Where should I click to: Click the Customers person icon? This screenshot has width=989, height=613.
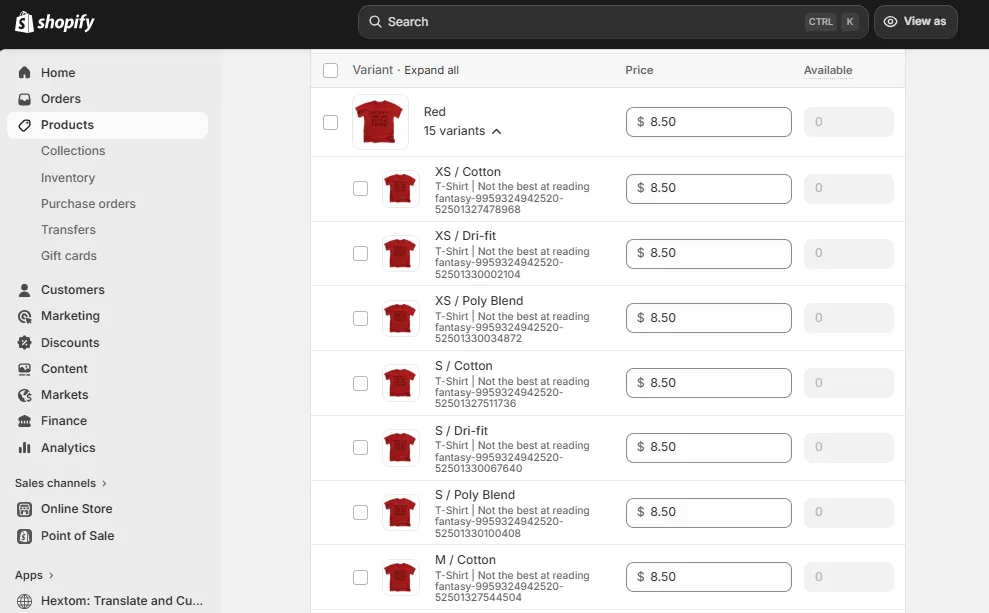(25, 290)
